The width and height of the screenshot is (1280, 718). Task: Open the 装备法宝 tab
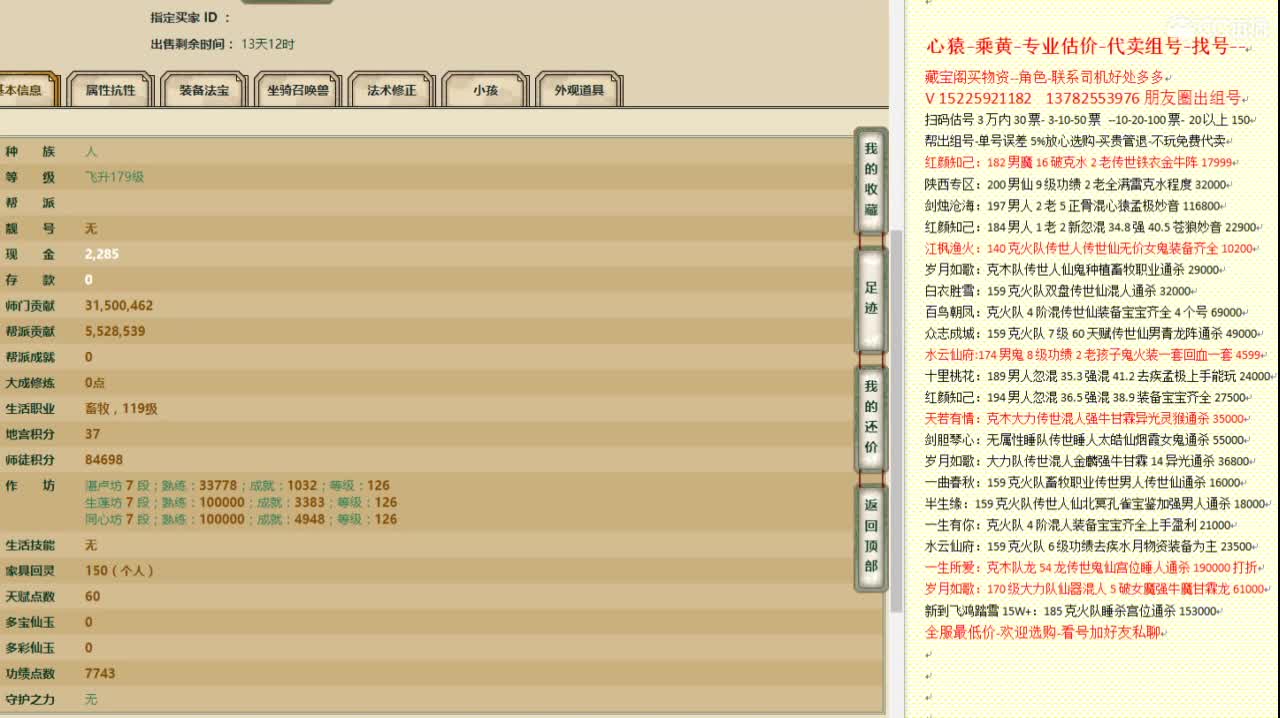pos(204,90)
